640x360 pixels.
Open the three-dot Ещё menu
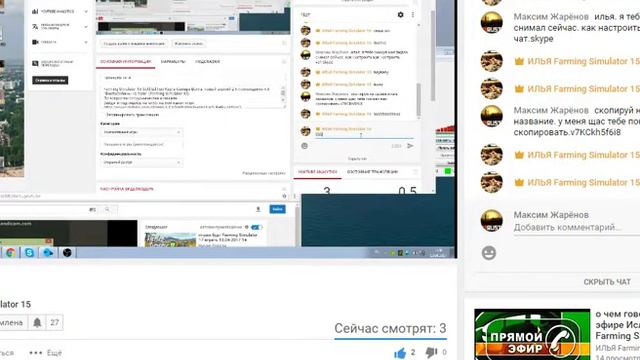(45, 353)
